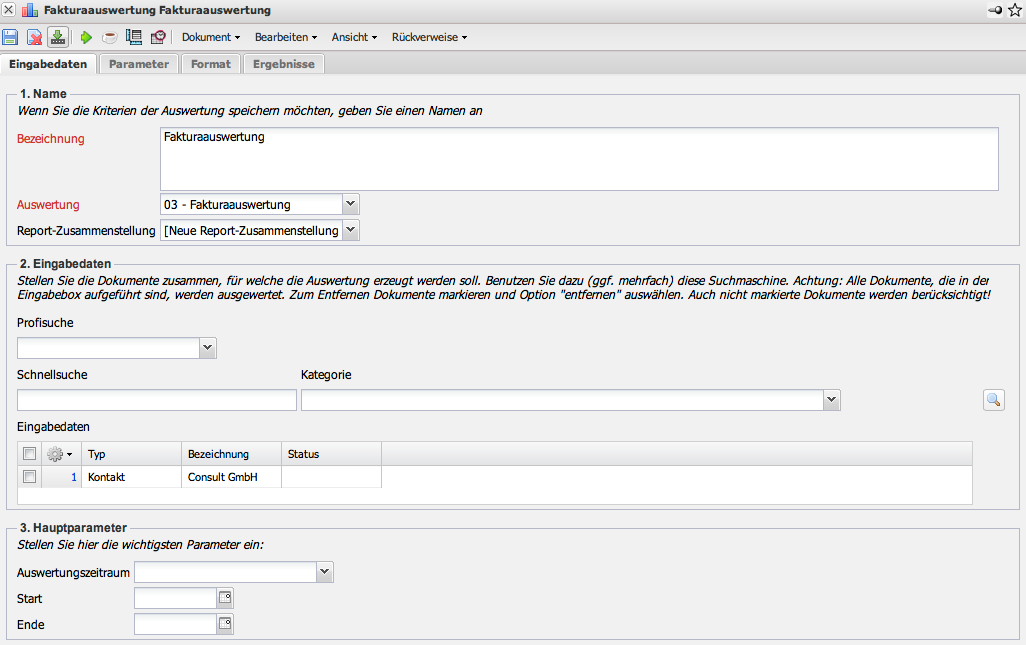Click the bar chart icon in title

[29, 10]
